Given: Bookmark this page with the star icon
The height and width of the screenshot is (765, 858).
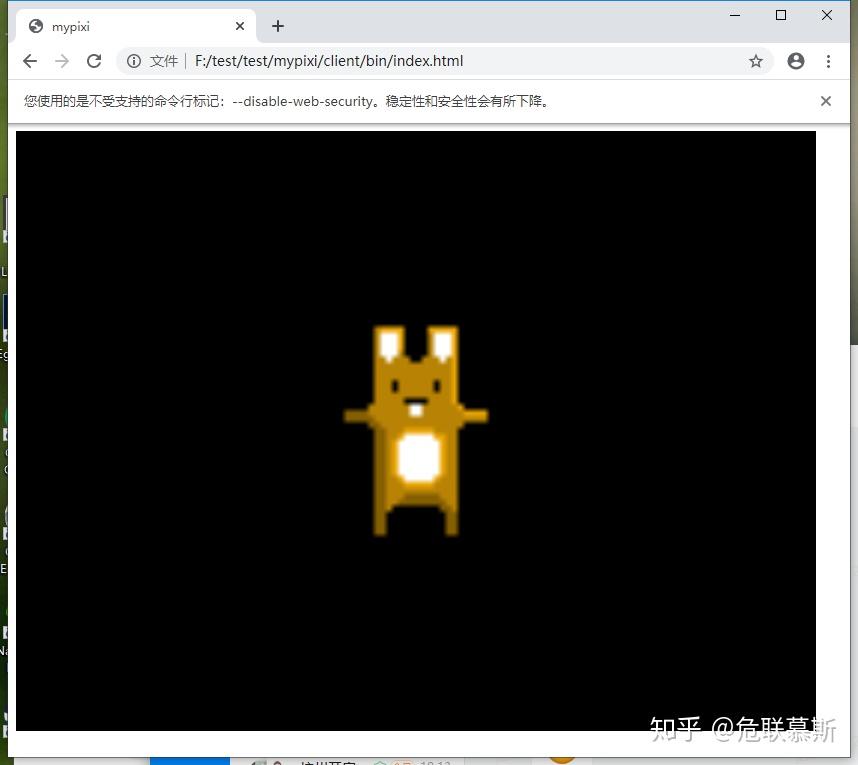Looking at the screenshot, I should [x=756, y=61].
